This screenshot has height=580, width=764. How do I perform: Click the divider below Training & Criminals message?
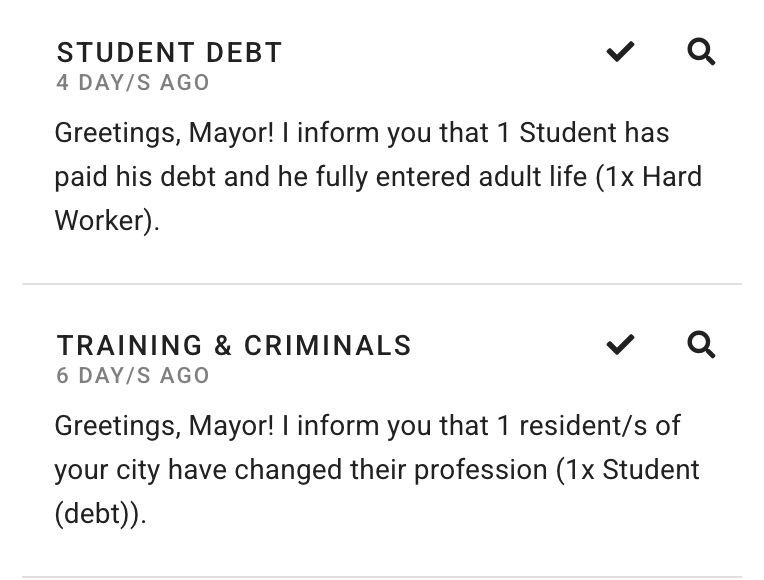click(x=382, y=577)
